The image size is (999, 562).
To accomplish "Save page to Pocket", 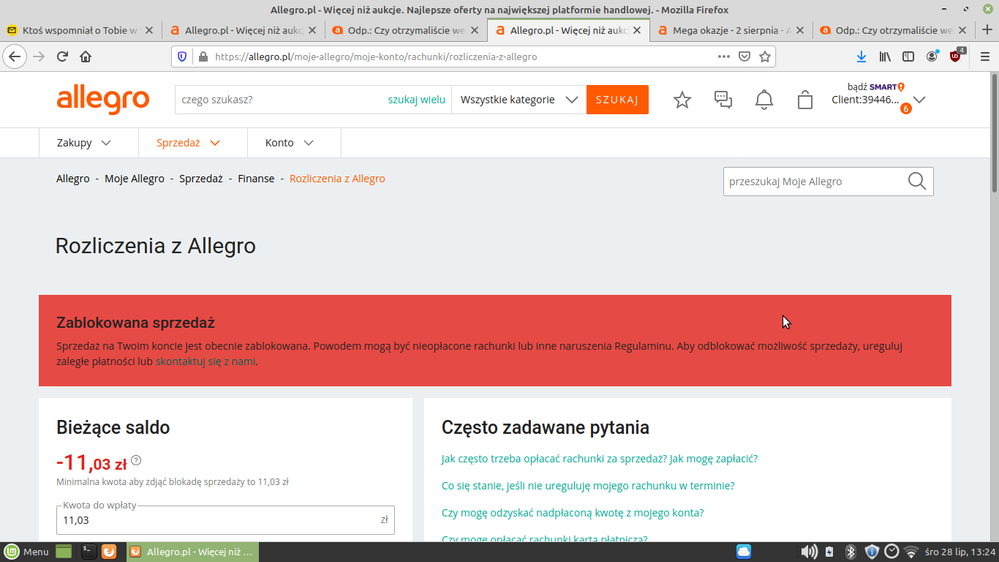I will [744, 57].
